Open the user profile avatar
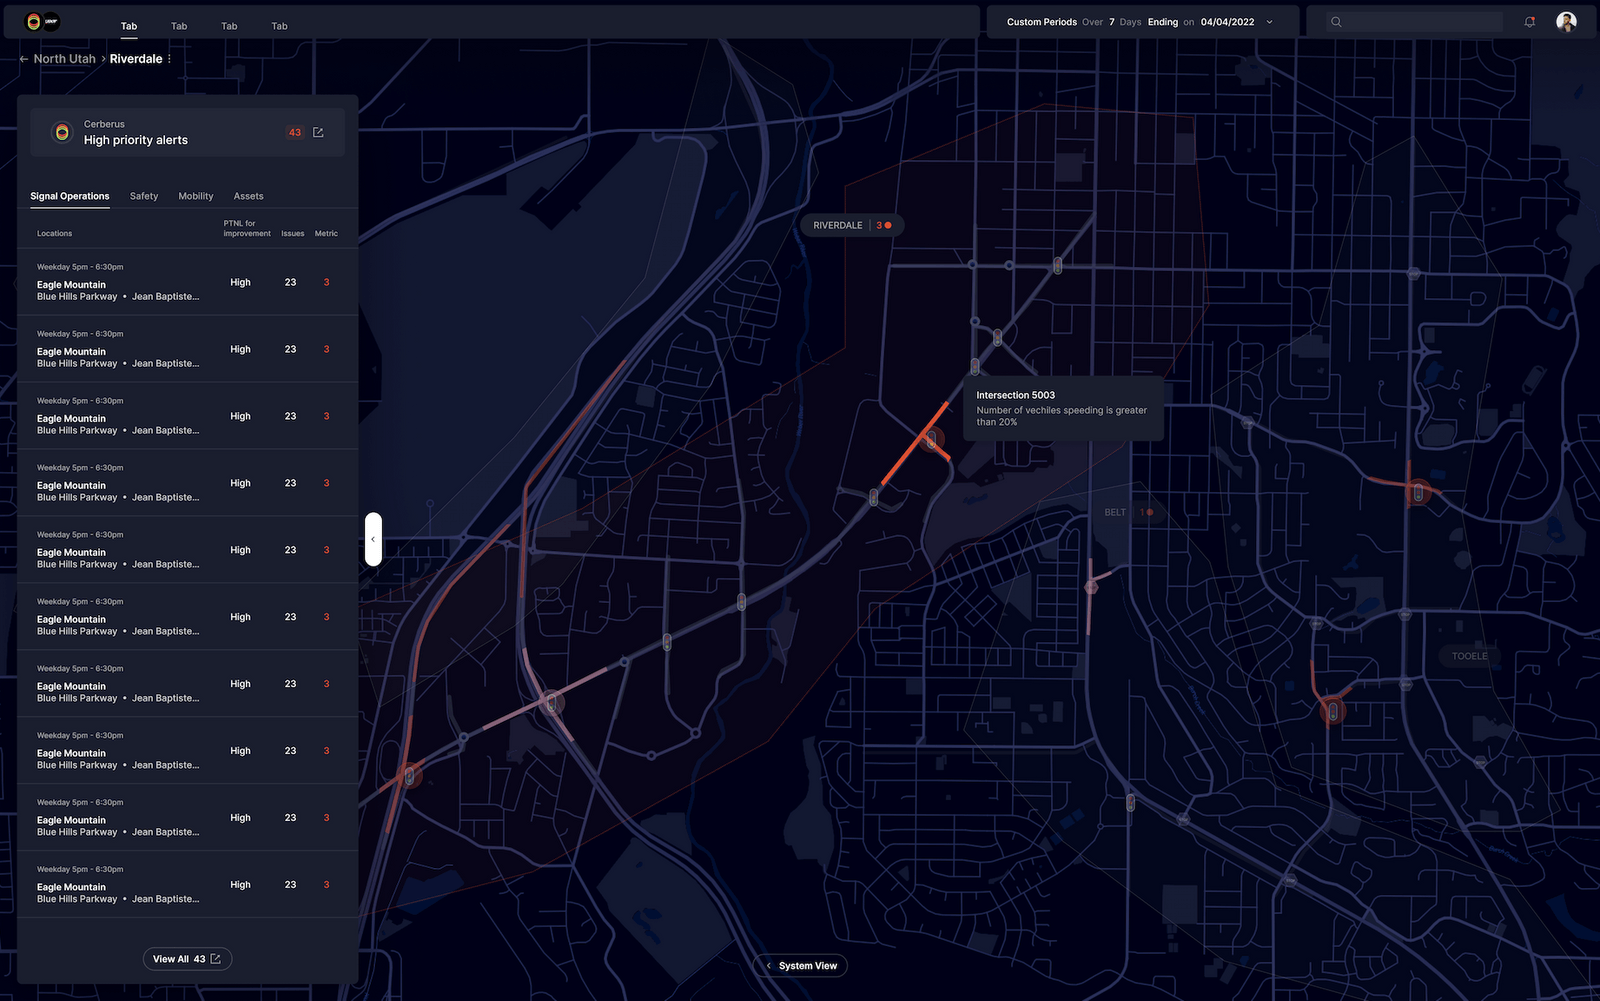Image resolution: width=1600 pixels, height=1001 pixels. coord(1566,22)
